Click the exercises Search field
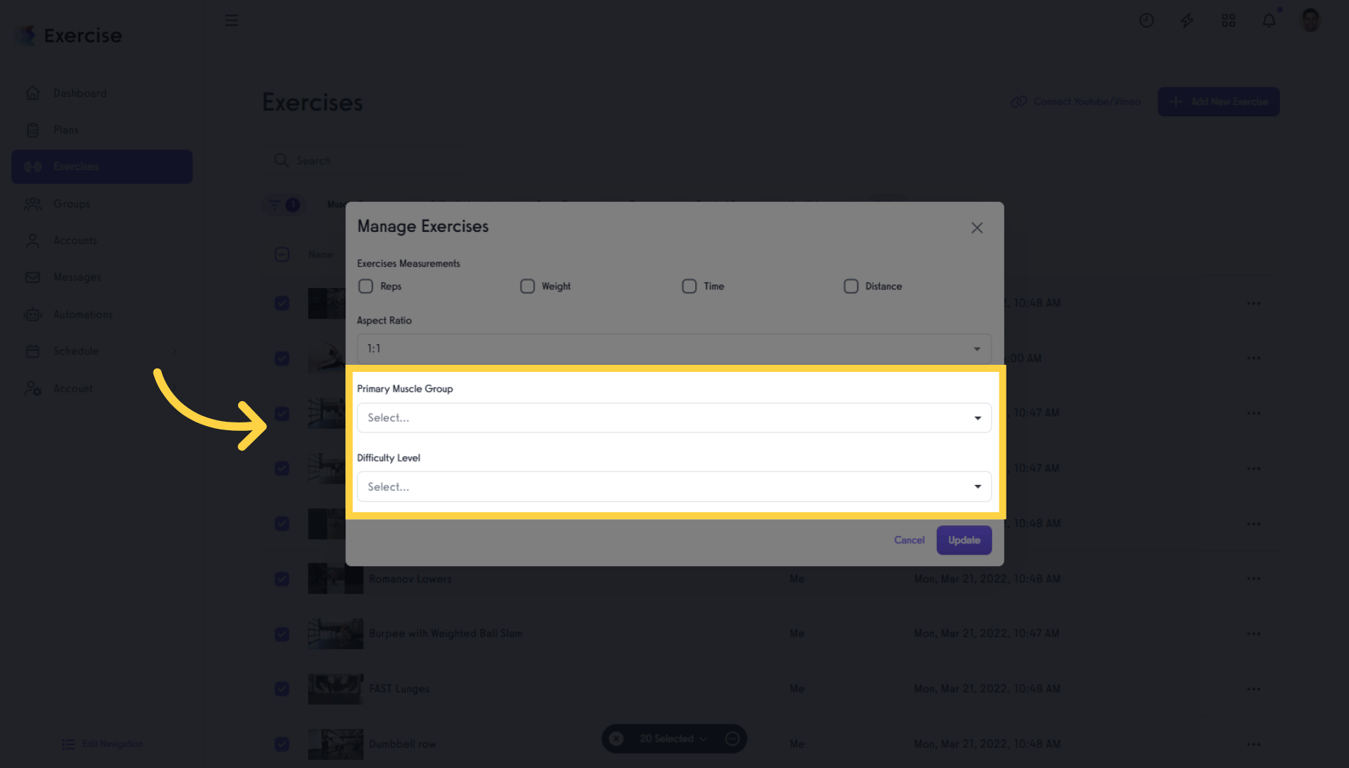 click(x=400, y=160)
